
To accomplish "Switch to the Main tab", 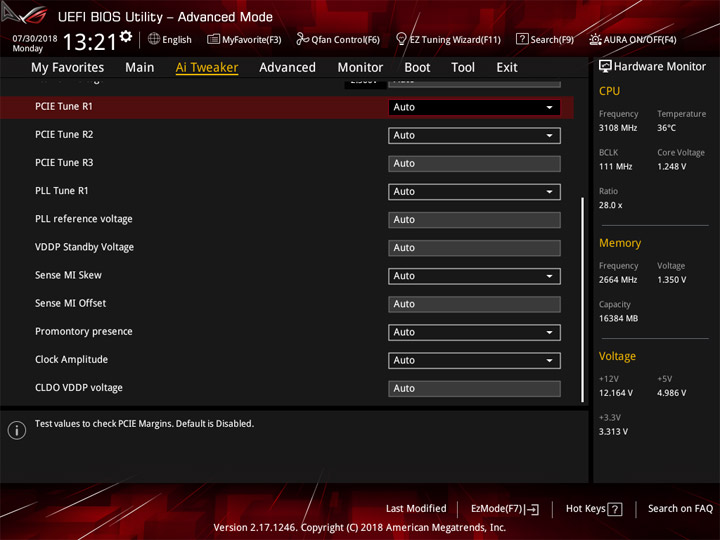I will 140,68.
